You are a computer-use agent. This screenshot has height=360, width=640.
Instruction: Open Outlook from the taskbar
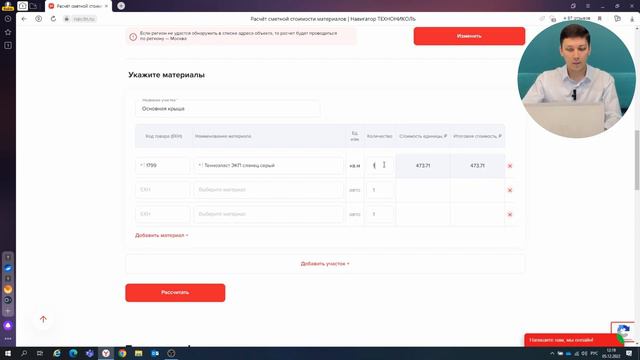pyautogui.click(x=155, y=353)
